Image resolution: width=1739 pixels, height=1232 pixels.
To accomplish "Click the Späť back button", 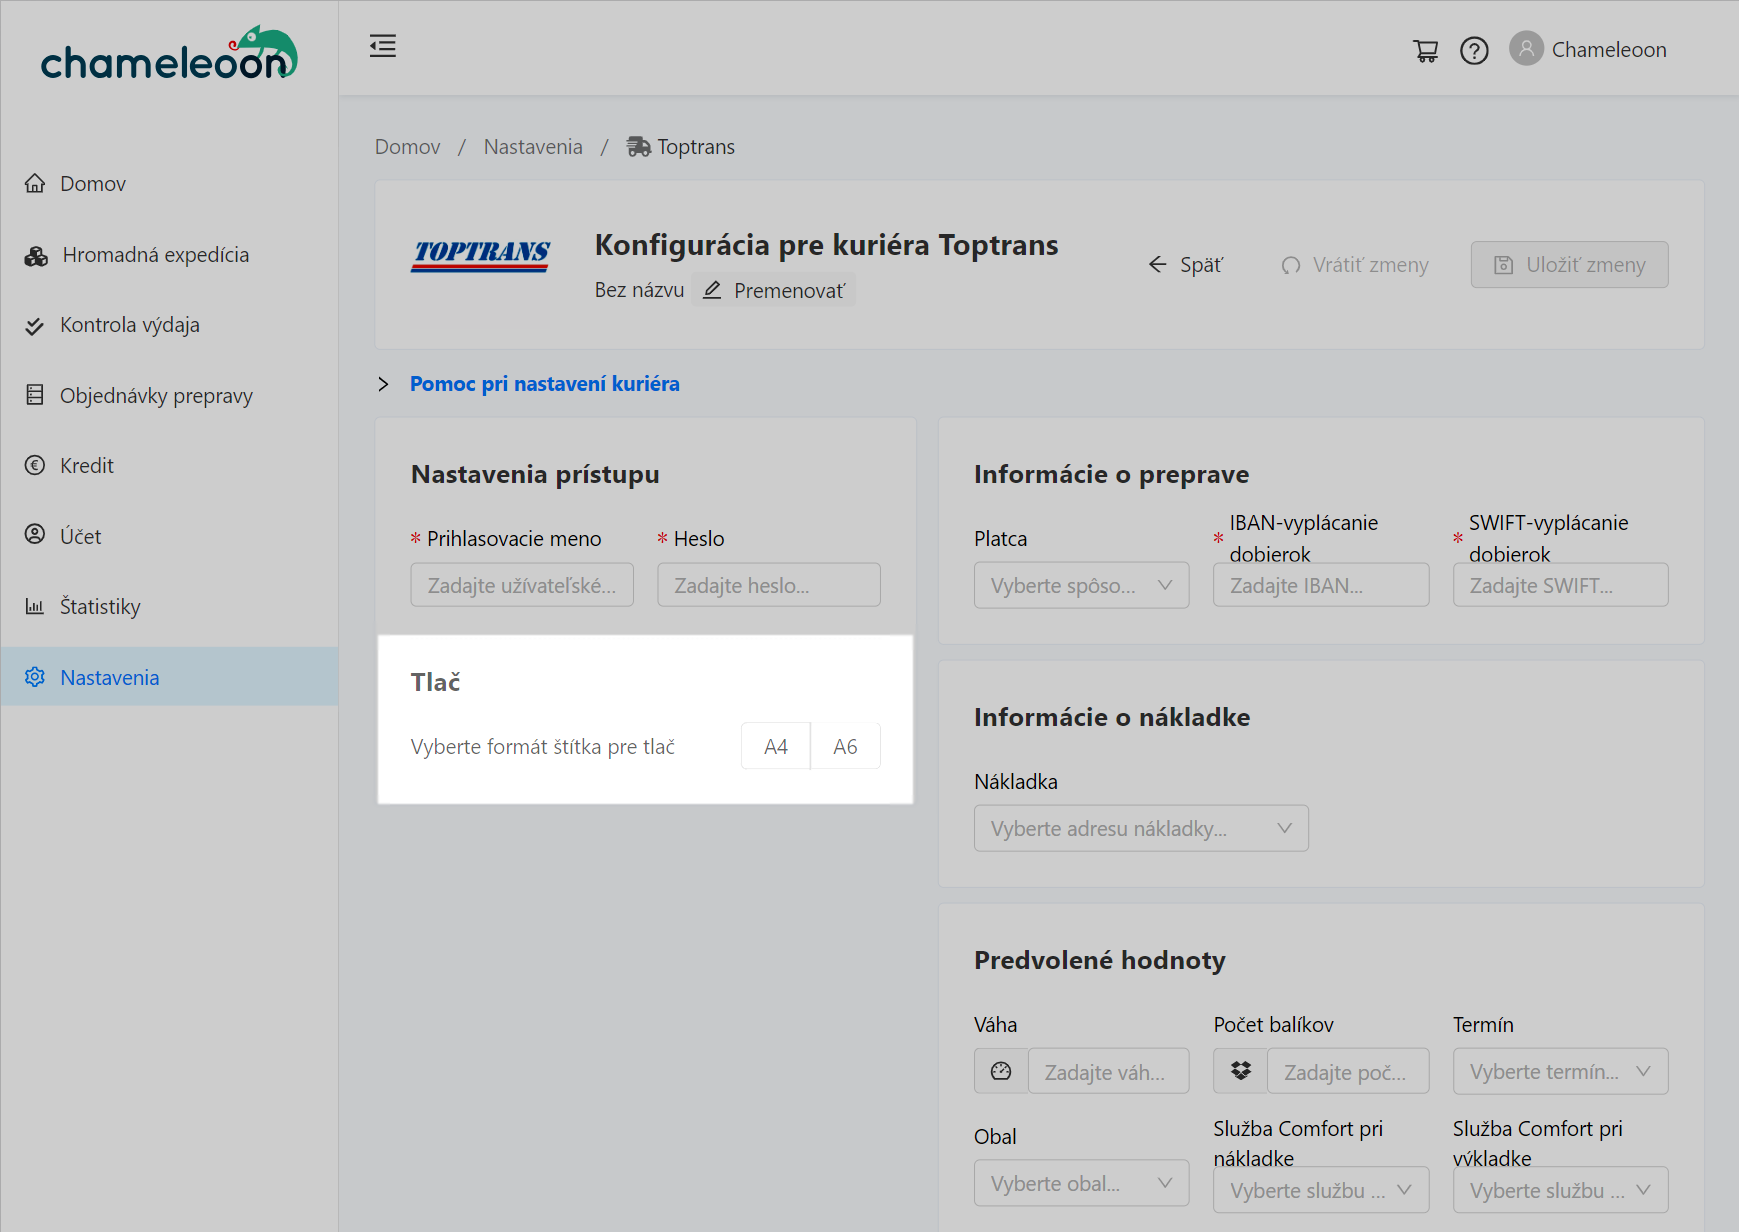I will click(x=1186, y=265).
